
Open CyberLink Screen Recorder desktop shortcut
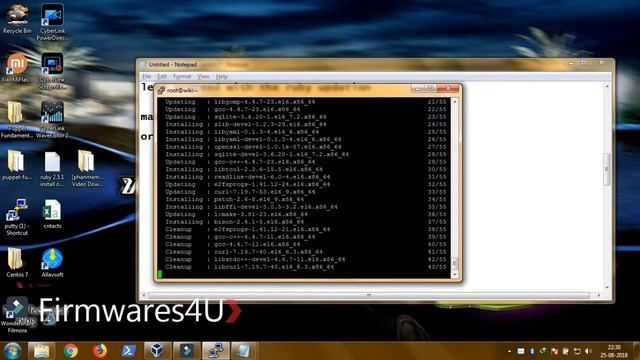coord(52,71)
